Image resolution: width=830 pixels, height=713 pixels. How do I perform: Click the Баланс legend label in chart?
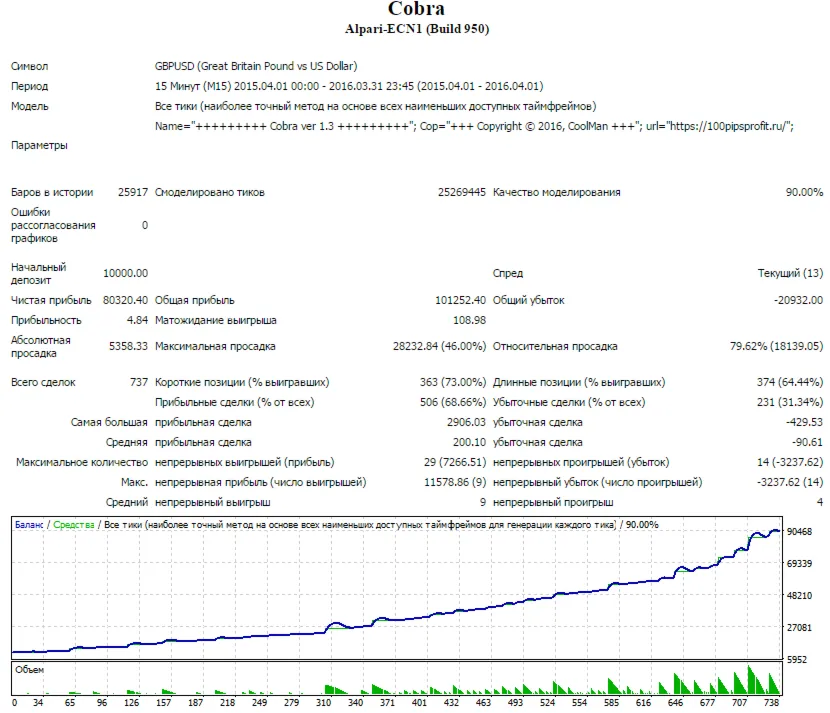coord(29,525)
